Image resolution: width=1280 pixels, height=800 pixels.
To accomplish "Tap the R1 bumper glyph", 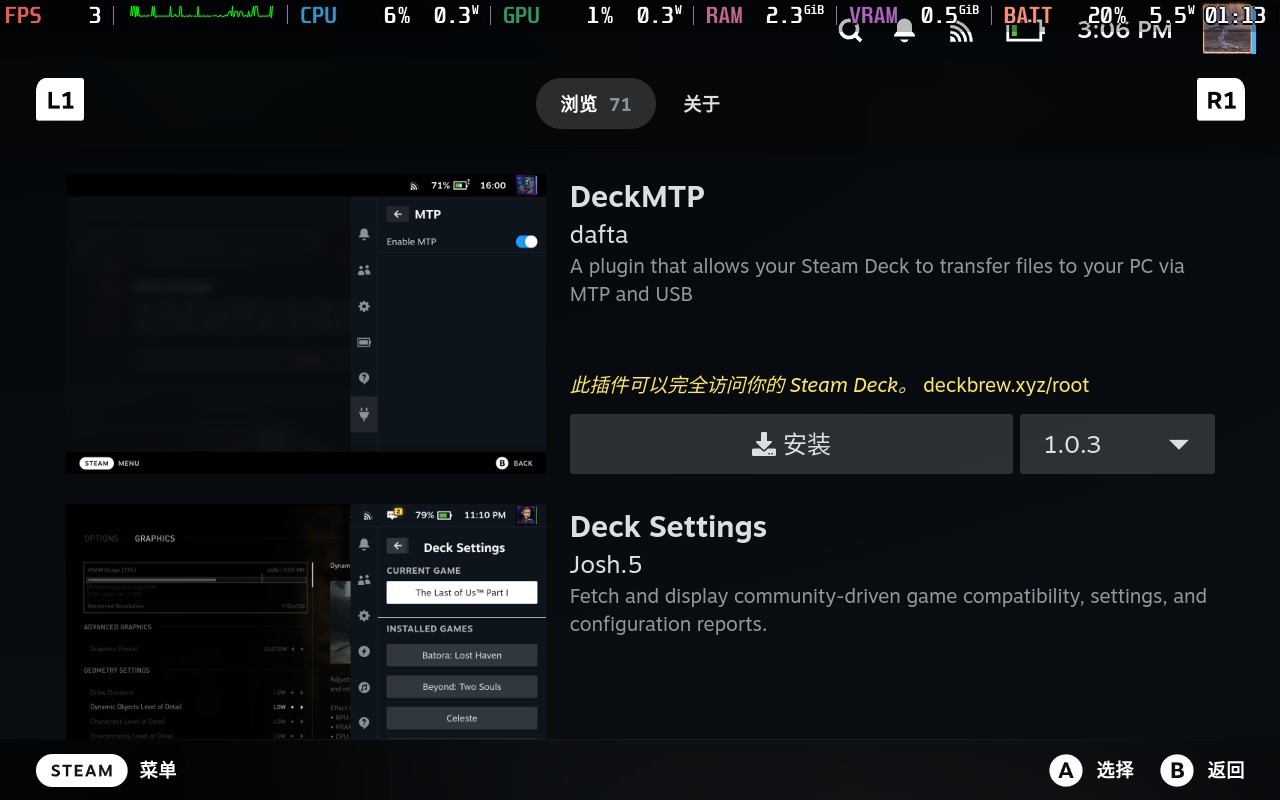I will click(1221, 100).
